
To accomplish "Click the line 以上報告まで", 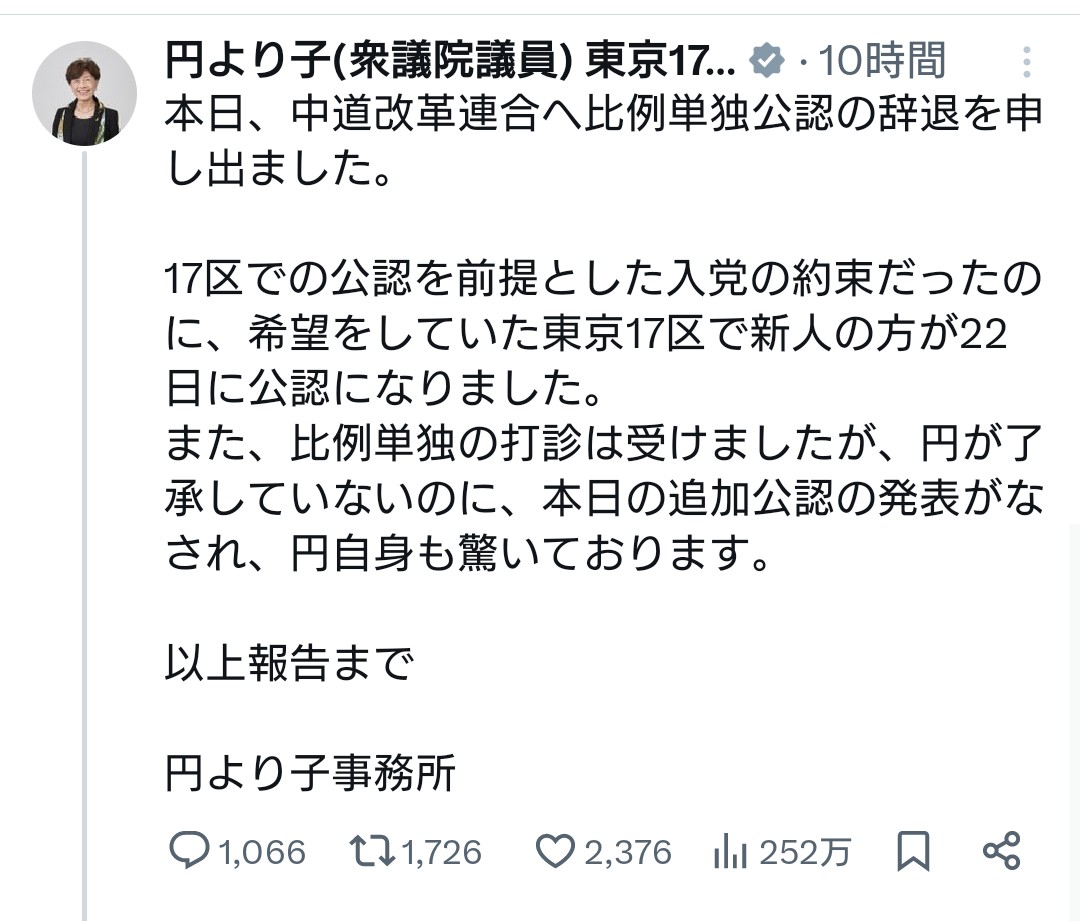I will [290, 663].
